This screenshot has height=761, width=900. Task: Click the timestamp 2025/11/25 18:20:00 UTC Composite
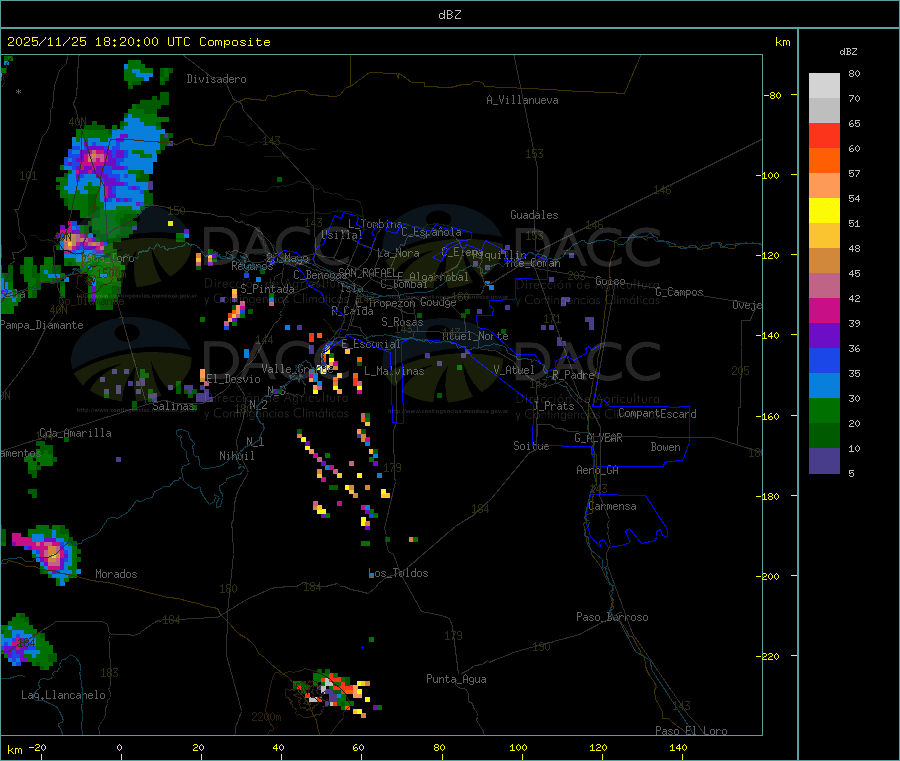138,42
